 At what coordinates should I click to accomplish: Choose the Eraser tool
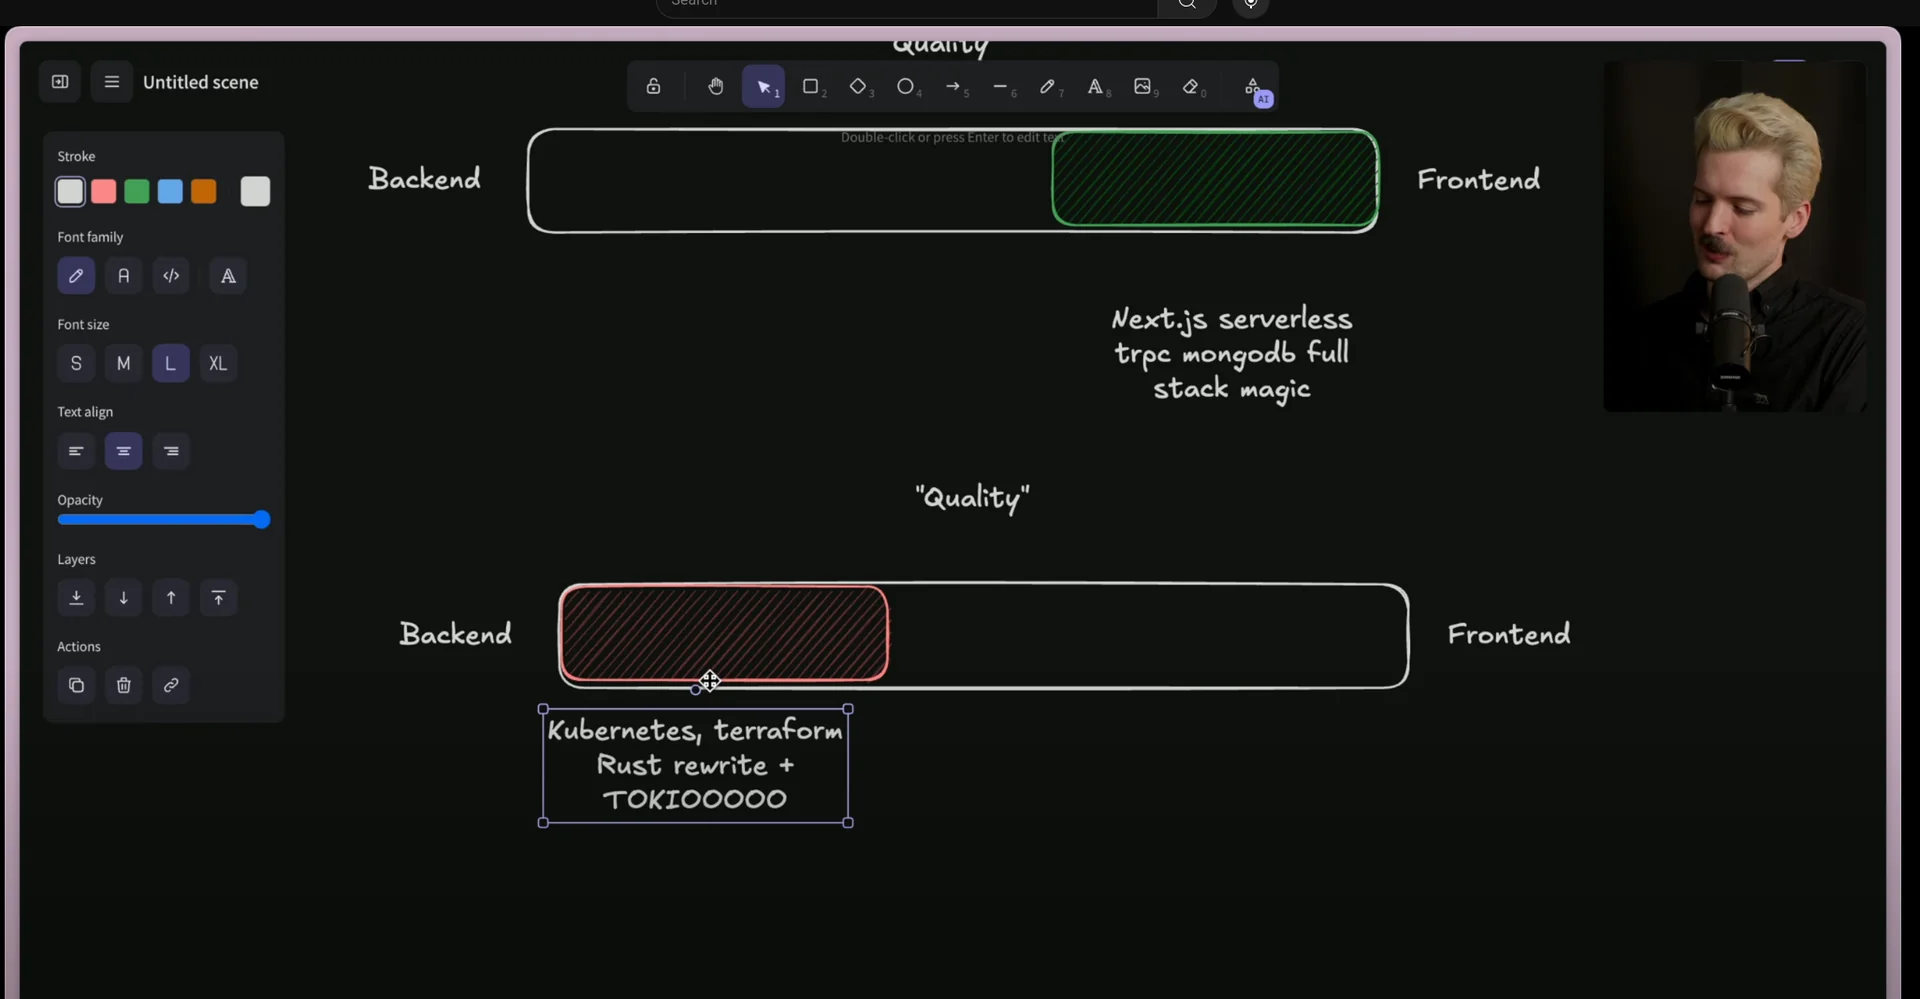pyautogui.click(x=1190, y=87)
